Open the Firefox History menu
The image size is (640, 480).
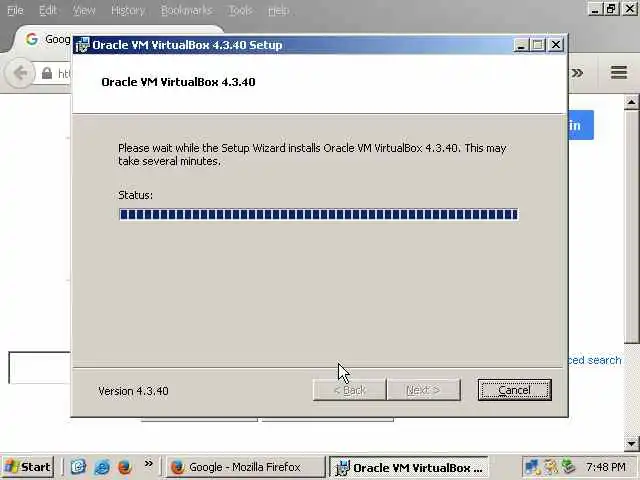(128, 10)
